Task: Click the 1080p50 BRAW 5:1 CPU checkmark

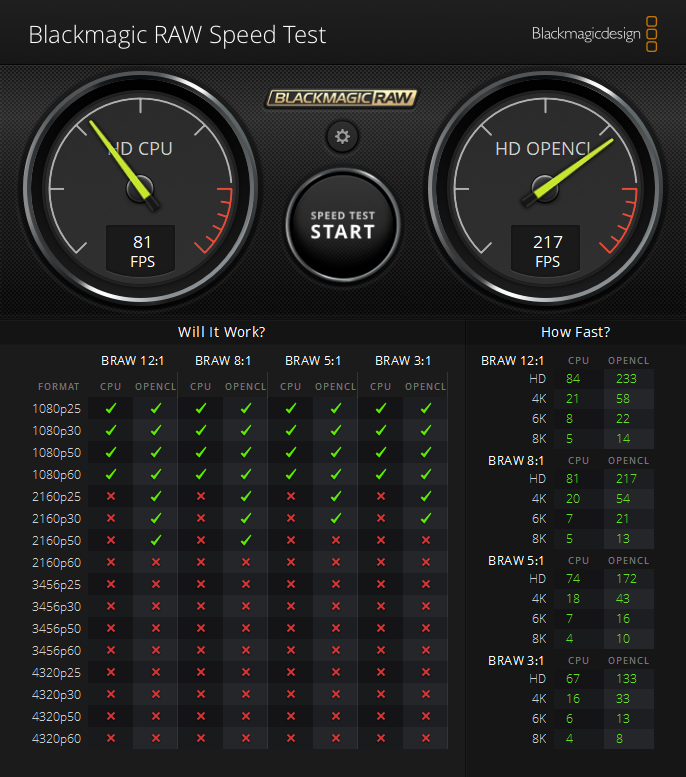Action: (x=291, y=452)
